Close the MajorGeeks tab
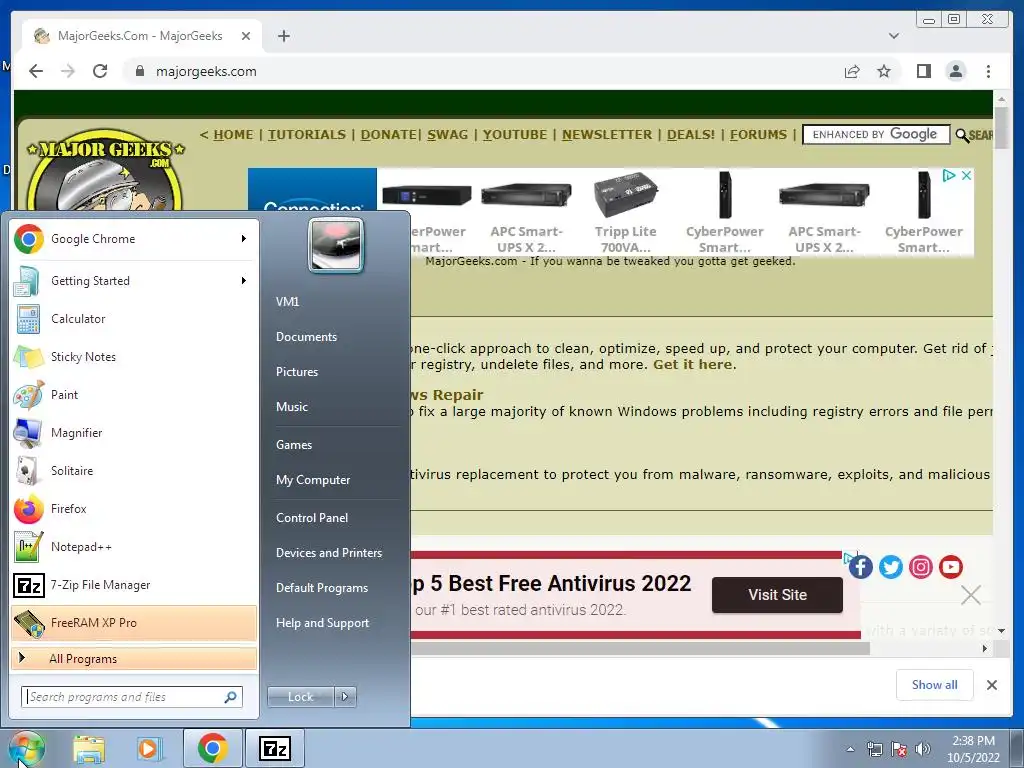1024x768 pixels. (246, 36)
